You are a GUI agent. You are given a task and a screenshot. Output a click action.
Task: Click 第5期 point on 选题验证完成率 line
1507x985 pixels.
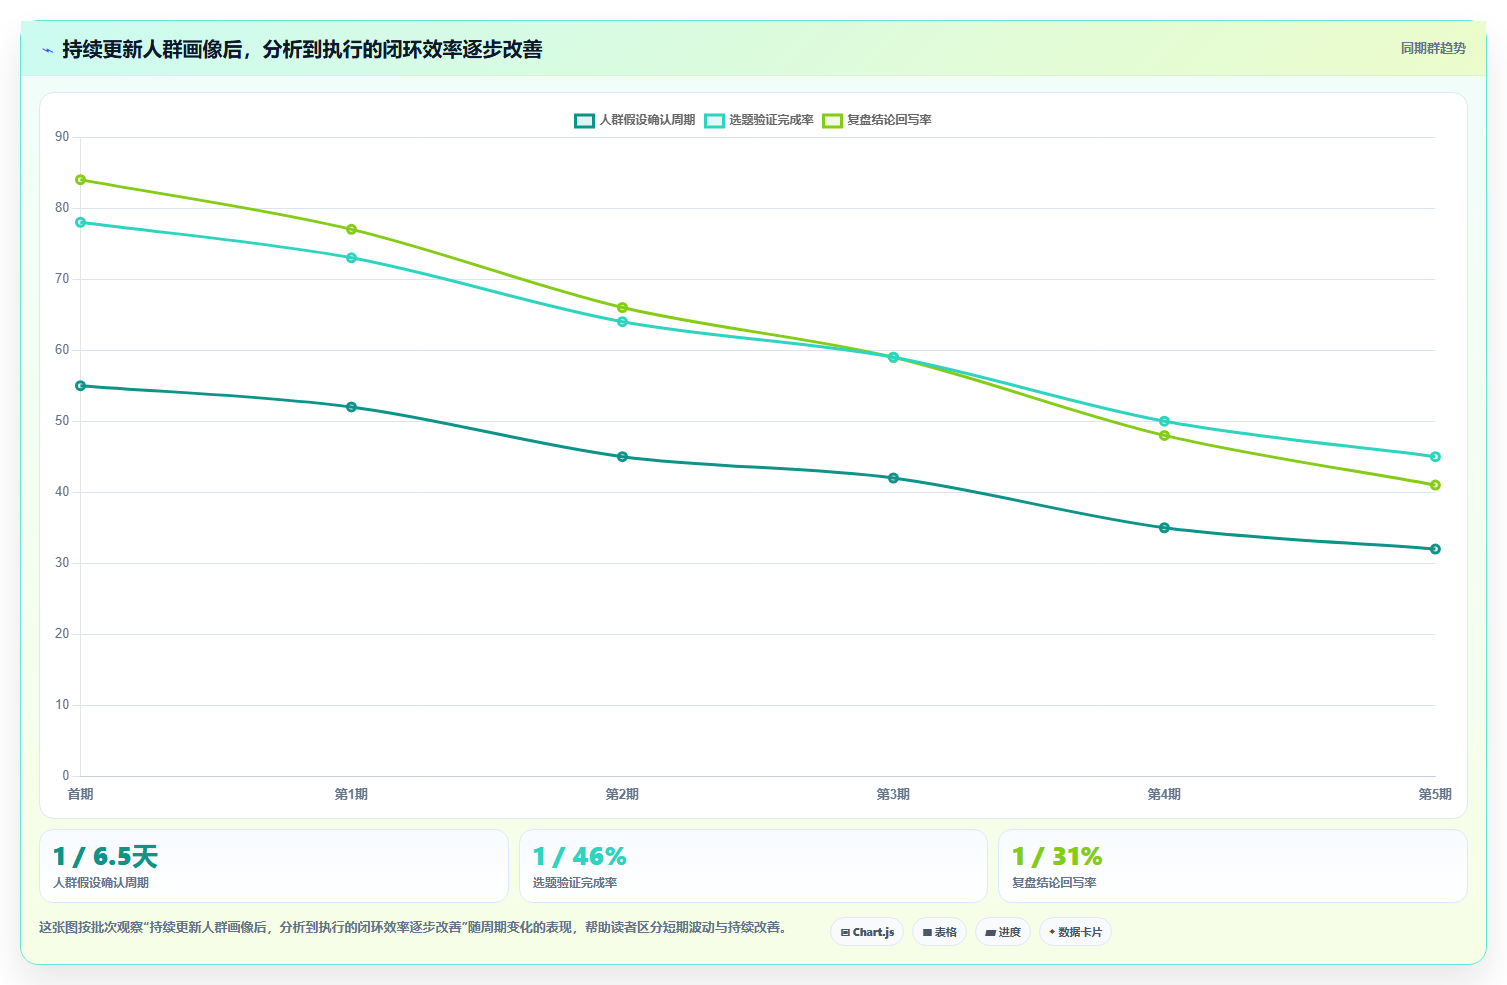tap(1435, 457)
